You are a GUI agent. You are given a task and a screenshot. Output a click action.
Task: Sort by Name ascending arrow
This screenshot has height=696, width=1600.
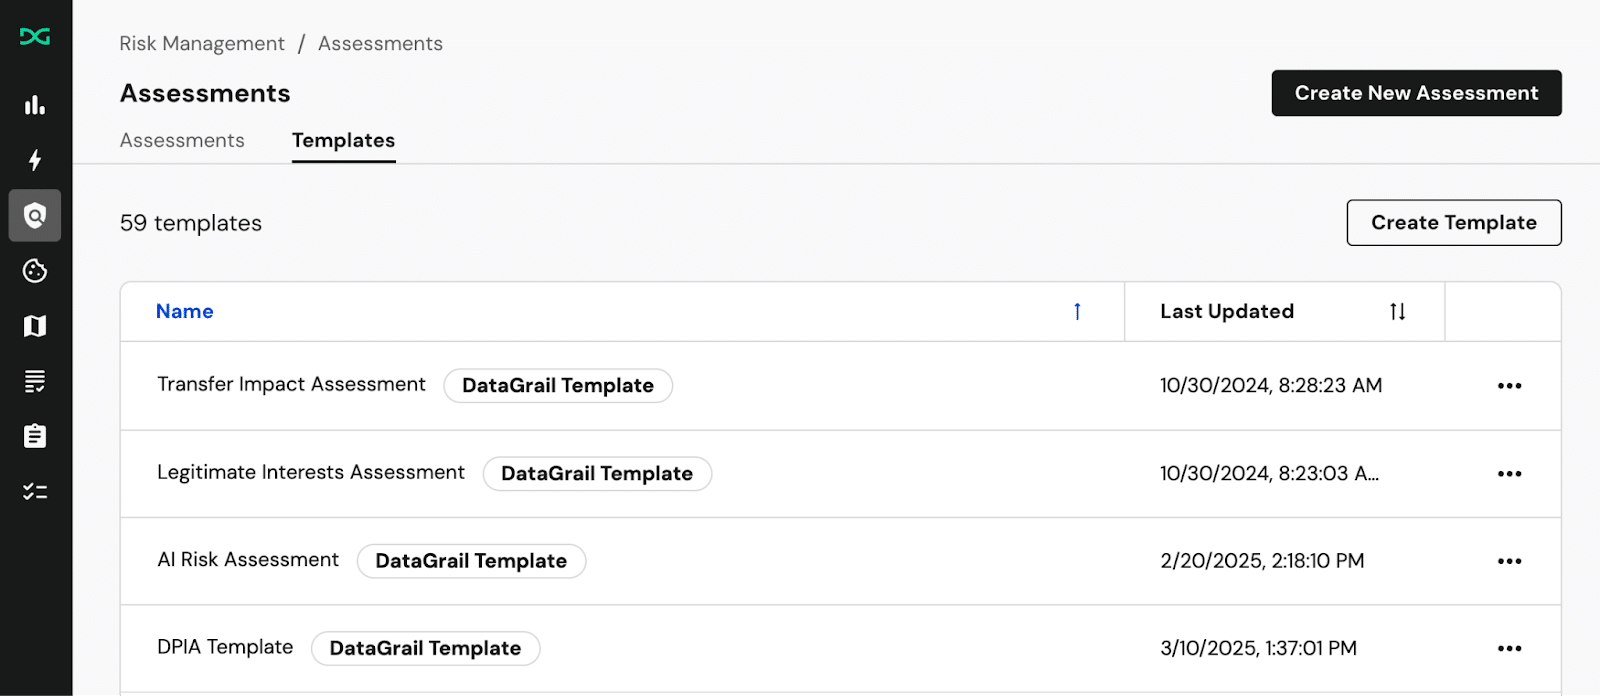tap(1077, 312)
